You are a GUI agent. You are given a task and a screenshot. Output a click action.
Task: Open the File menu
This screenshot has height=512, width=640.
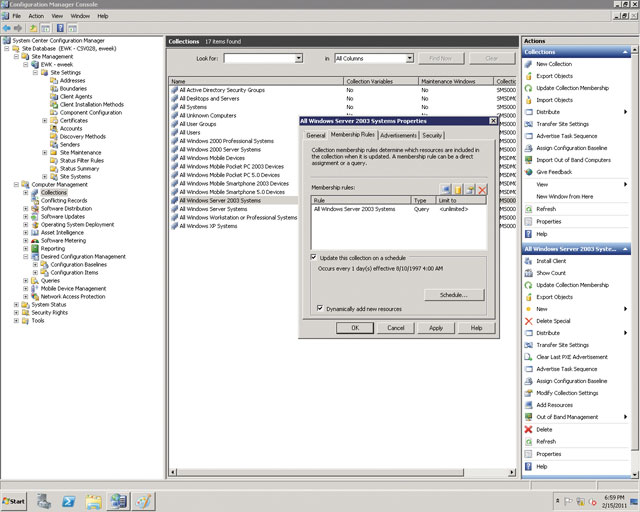(x=16, y=16)
